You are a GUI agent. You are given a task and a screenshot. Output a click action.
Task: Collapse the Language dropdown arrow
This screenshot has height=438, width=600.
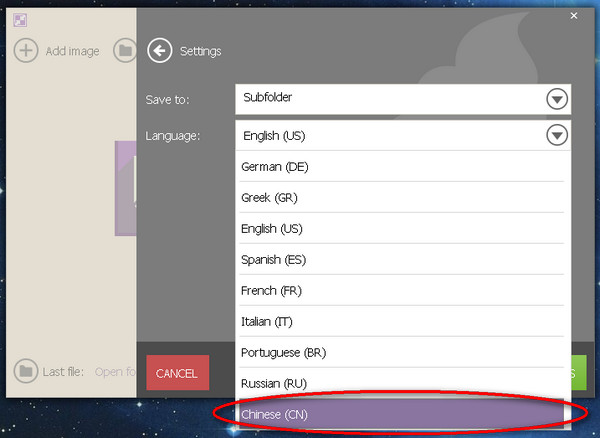[x=557, y=135]
